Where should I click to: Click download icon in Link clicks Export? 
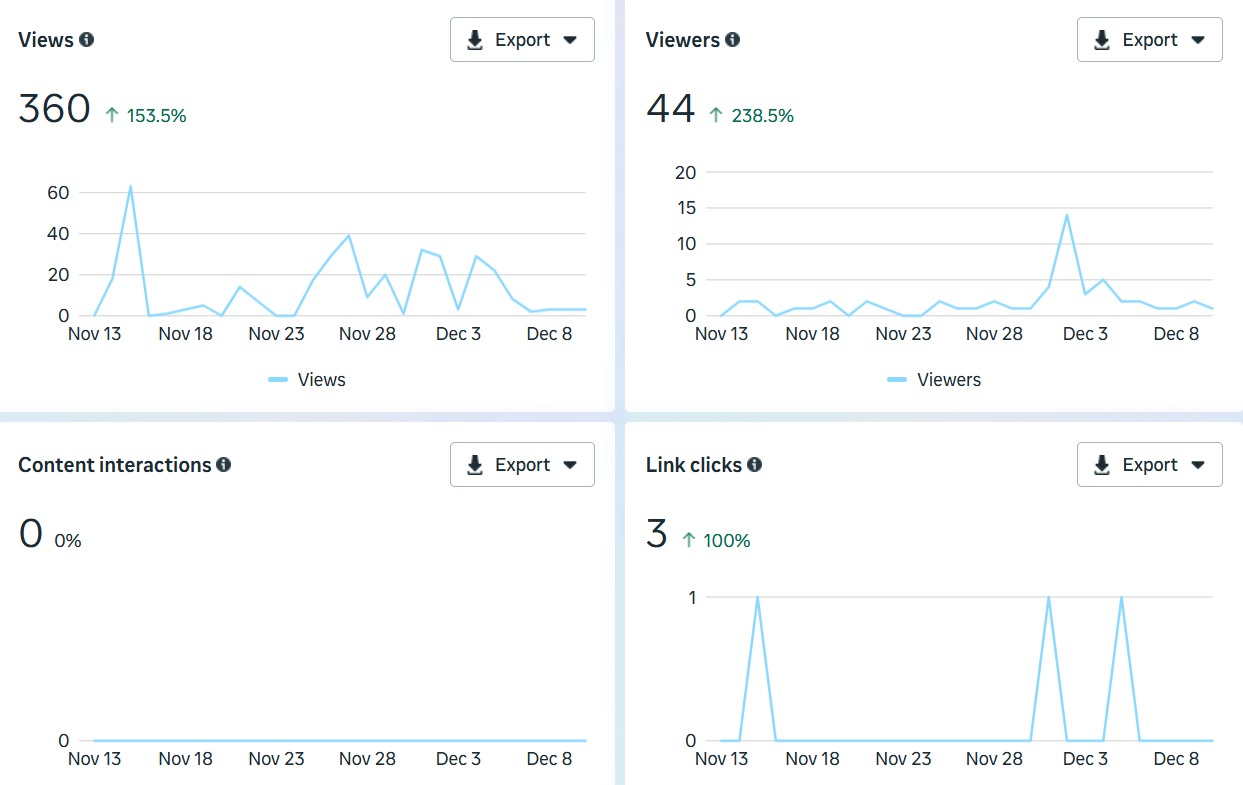pos(1102,465)
